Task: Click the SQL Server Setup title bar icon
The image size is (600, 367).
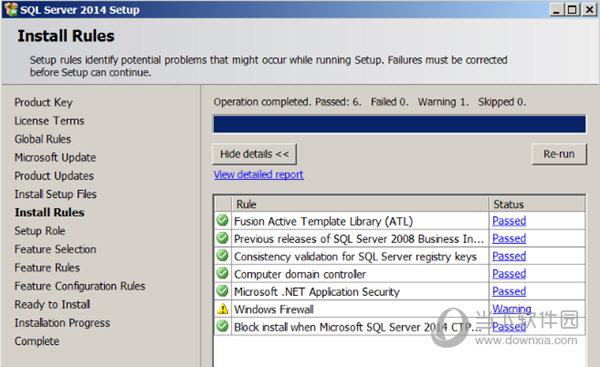Action: [x=11, y=9]
